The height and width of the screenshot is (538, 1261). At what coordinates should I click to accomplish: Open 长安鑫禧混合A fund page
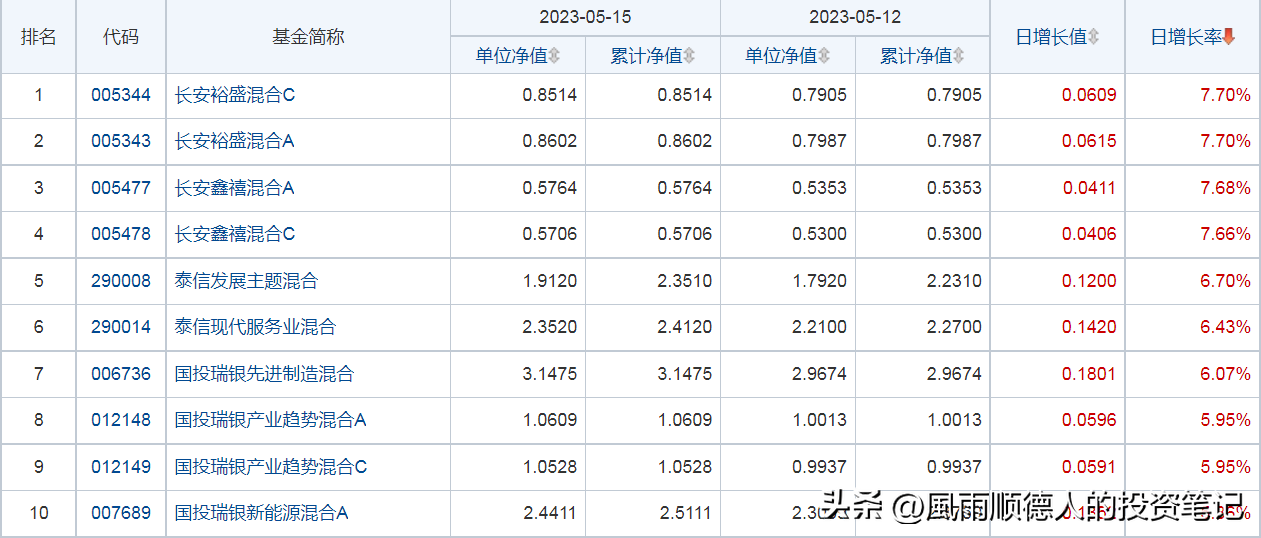pyautogui.click(x=235, y=188)
